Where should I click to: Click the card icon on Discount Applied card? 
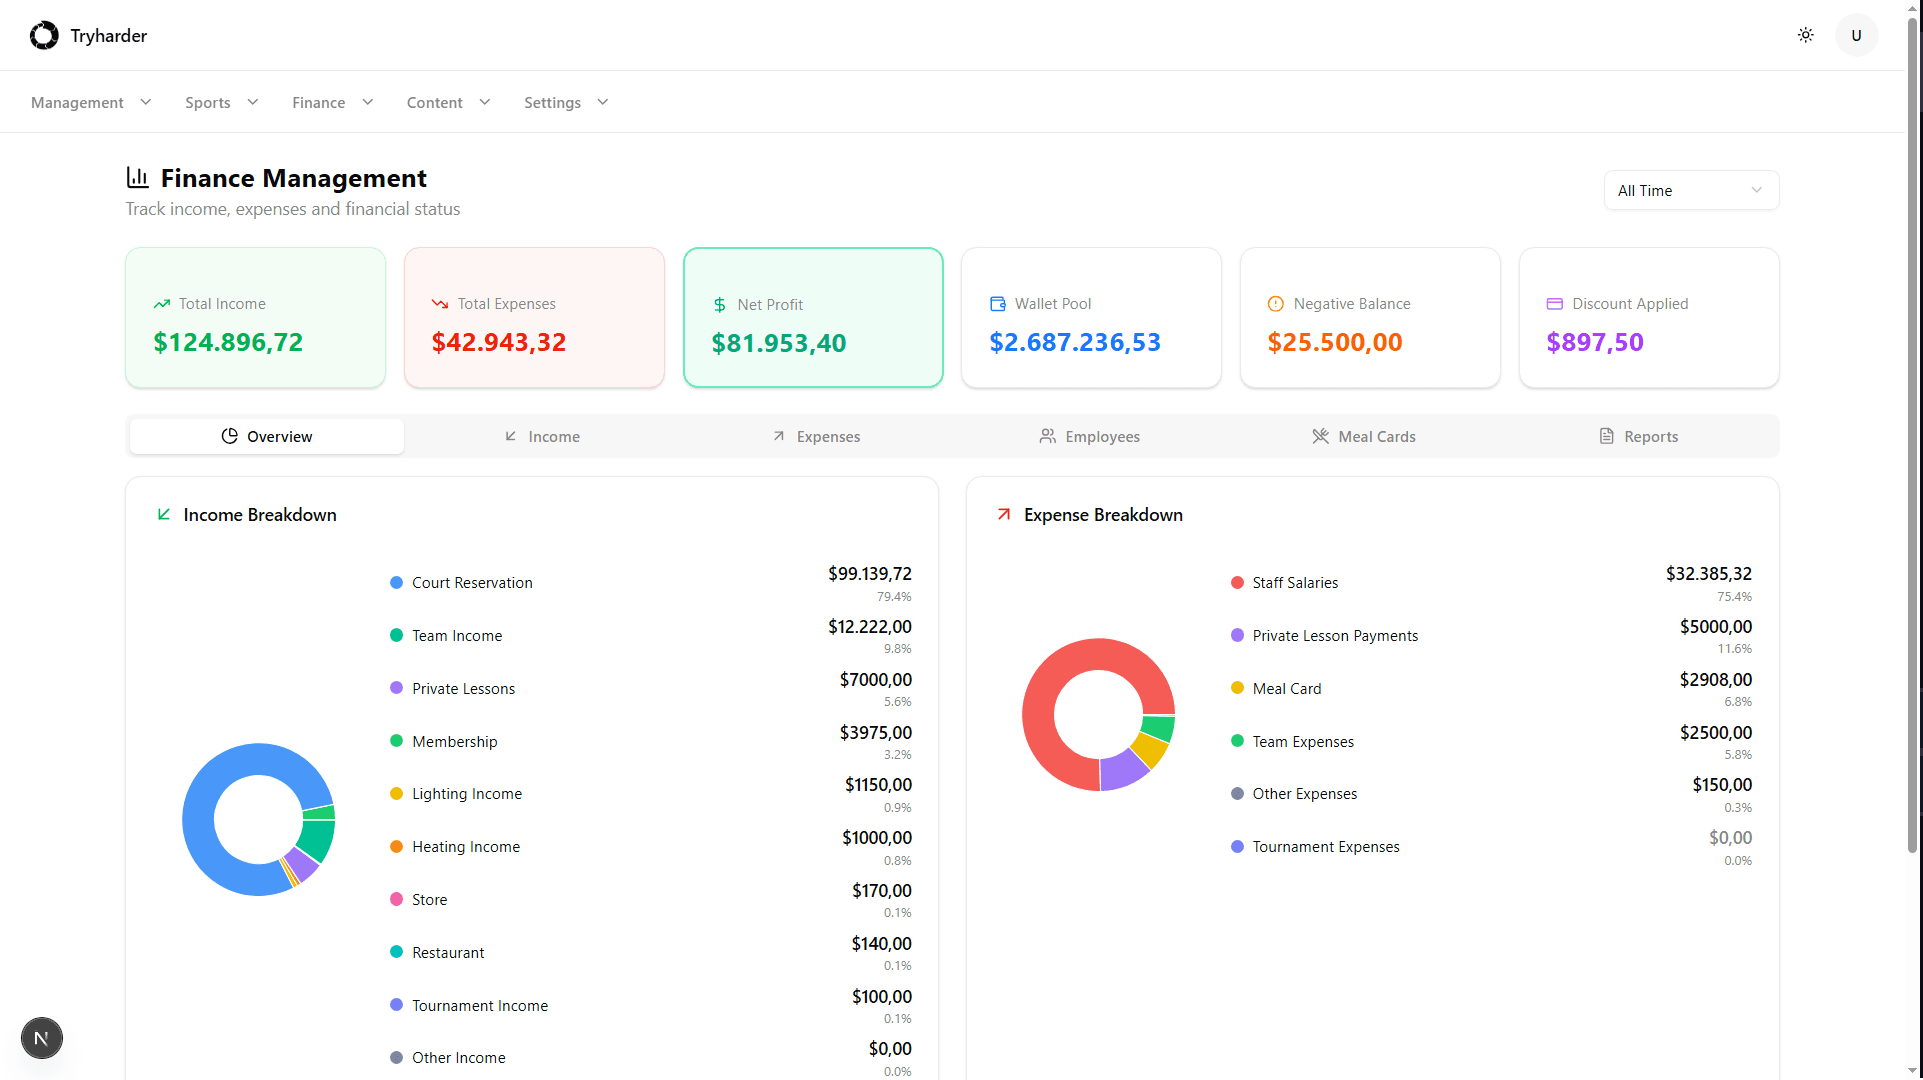pyautogui.click(x=1553, y=303)
